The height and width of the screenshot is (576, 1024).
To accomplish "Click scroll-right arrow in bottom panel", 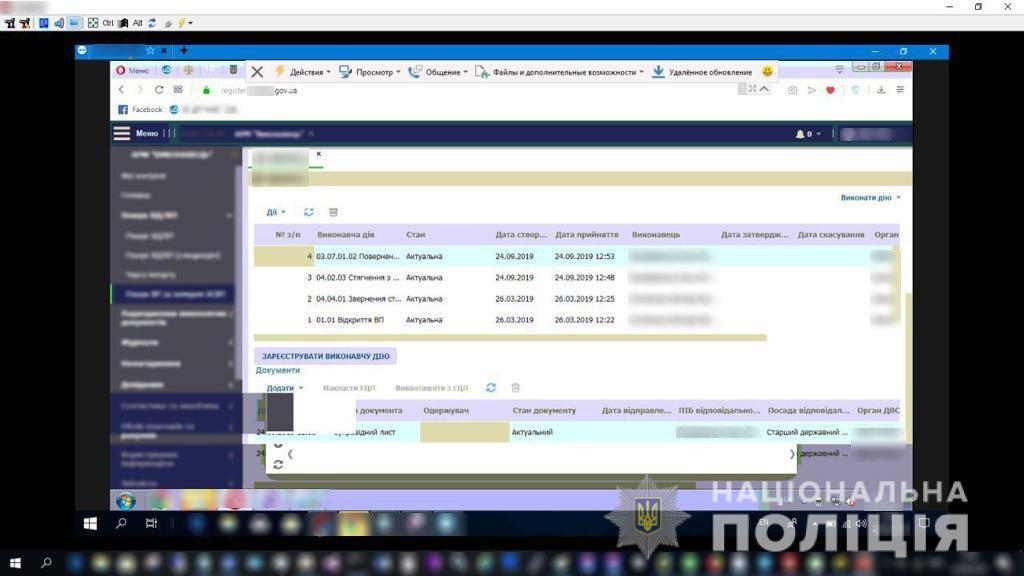I will (792, 454).
